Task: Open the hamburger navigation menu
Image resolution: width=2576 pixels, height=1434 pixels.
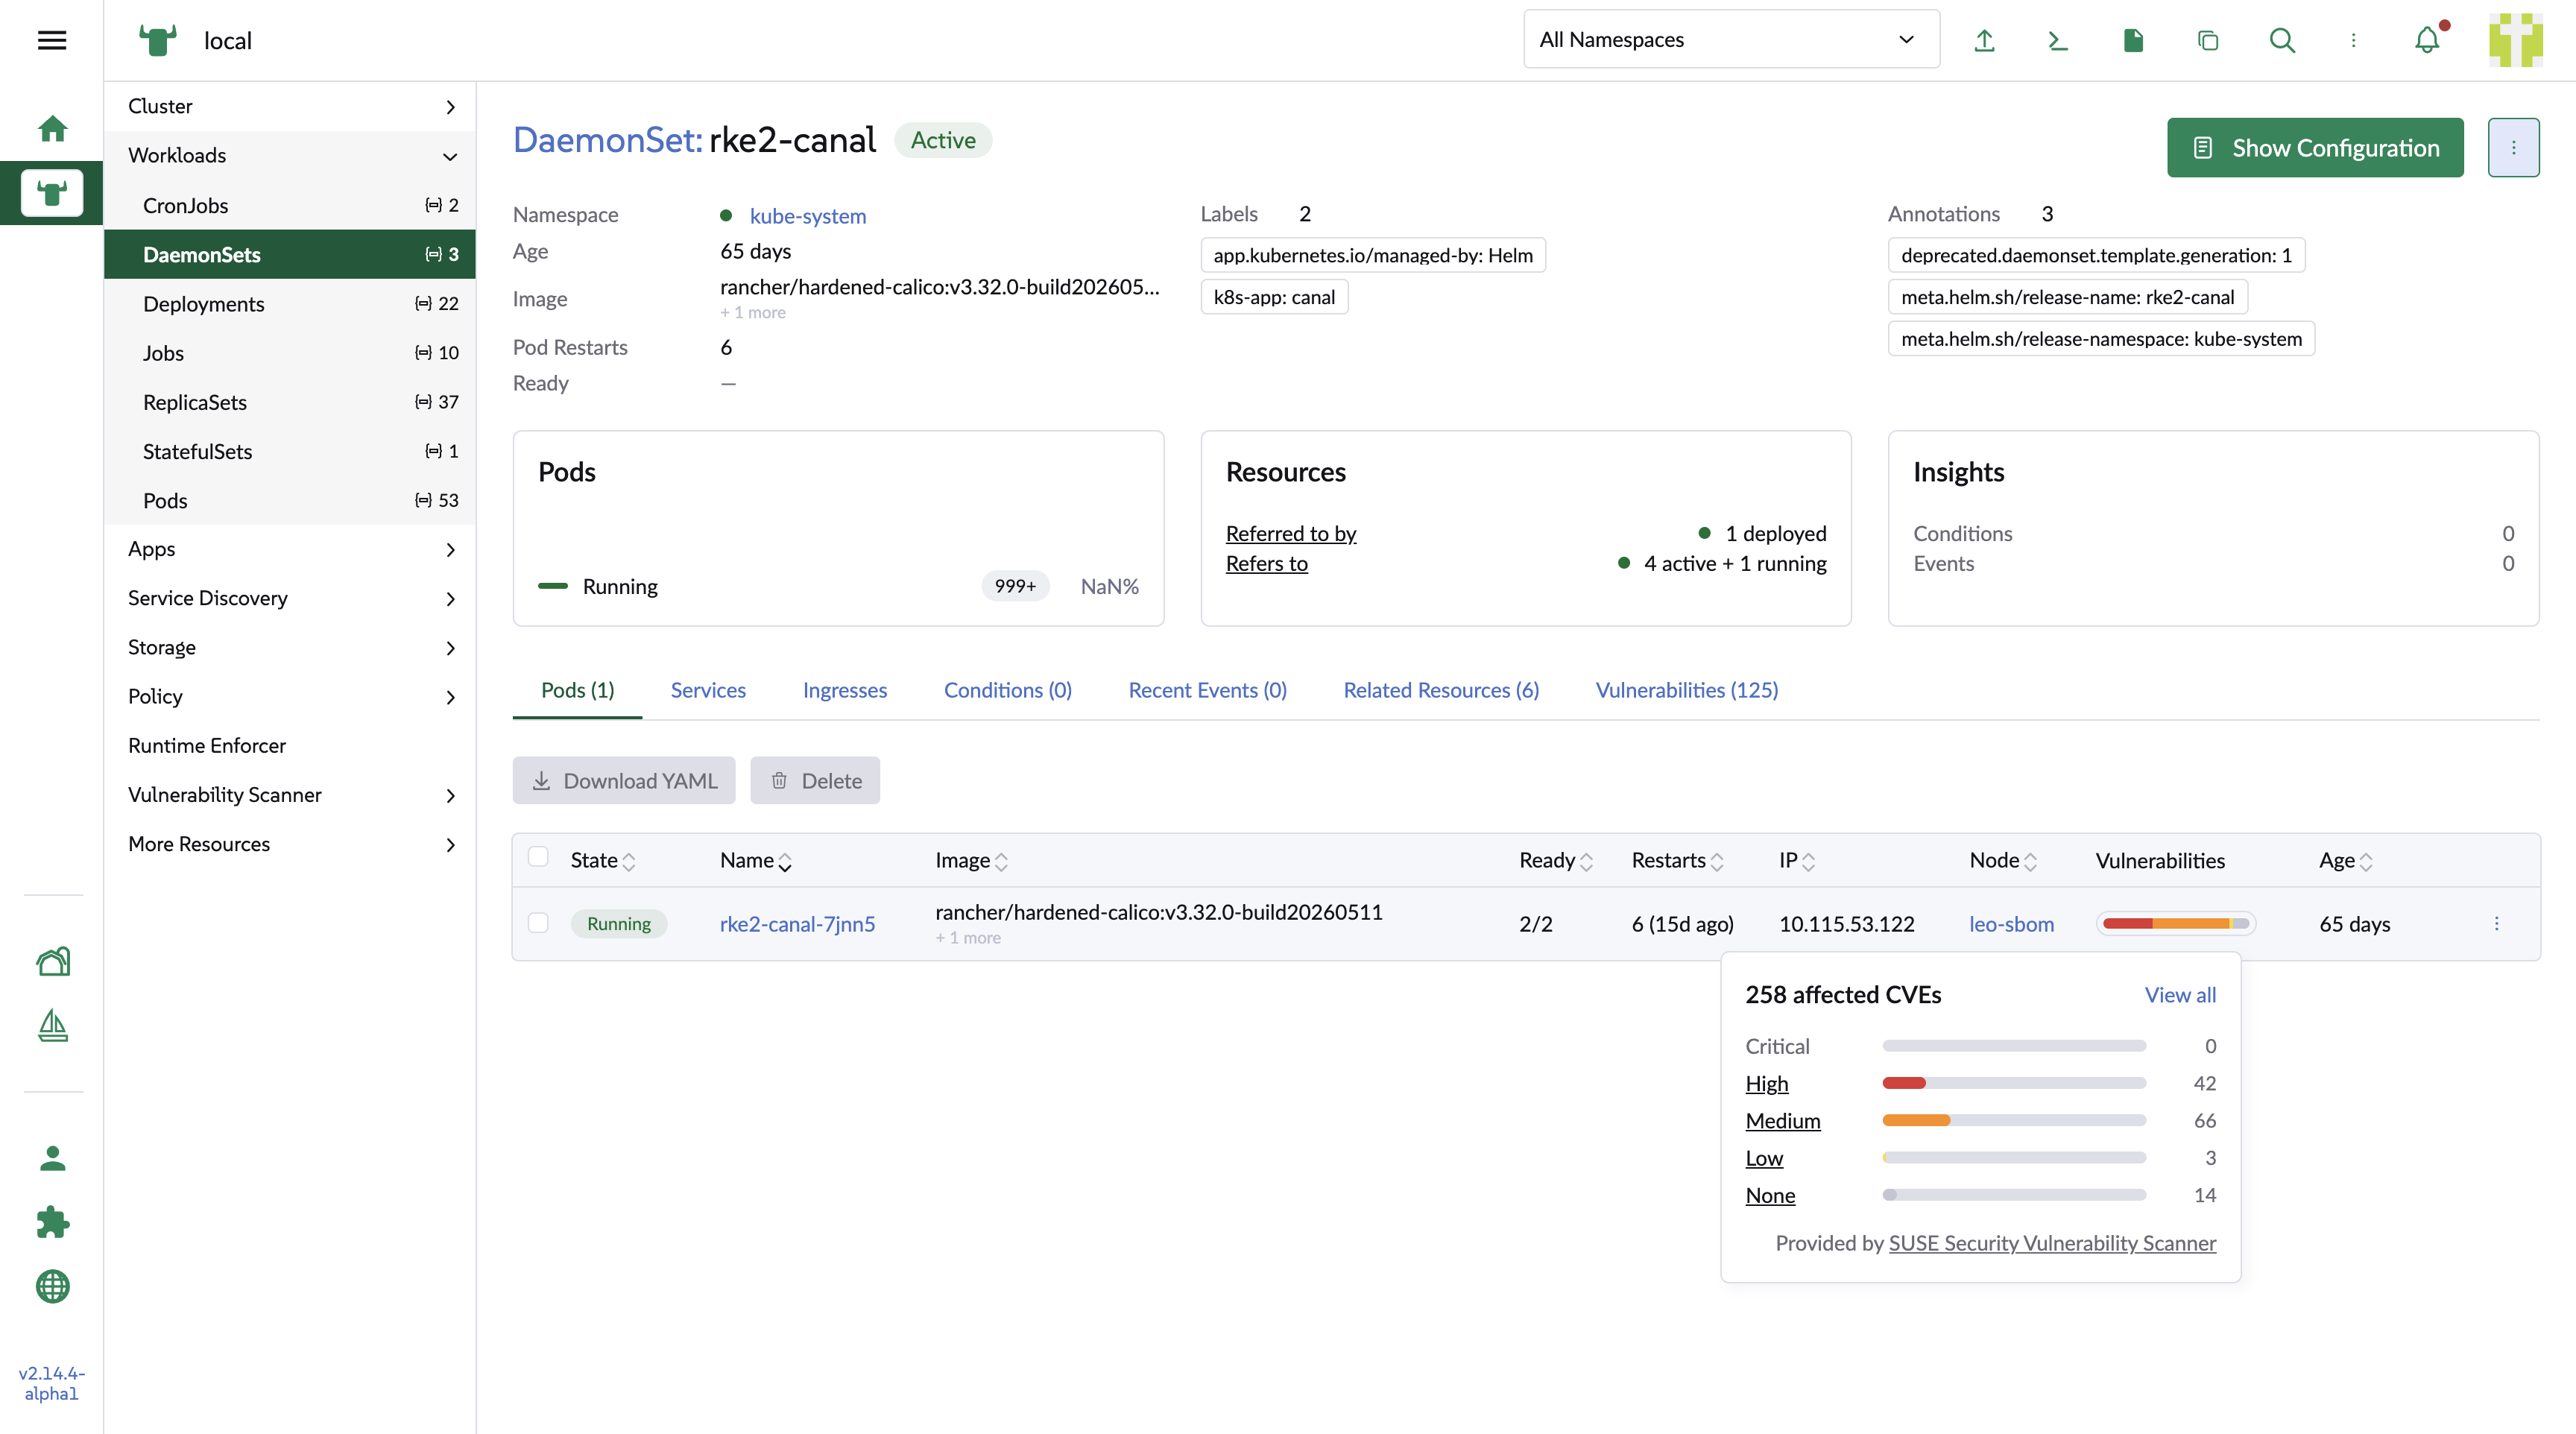Action: point(52,40)
